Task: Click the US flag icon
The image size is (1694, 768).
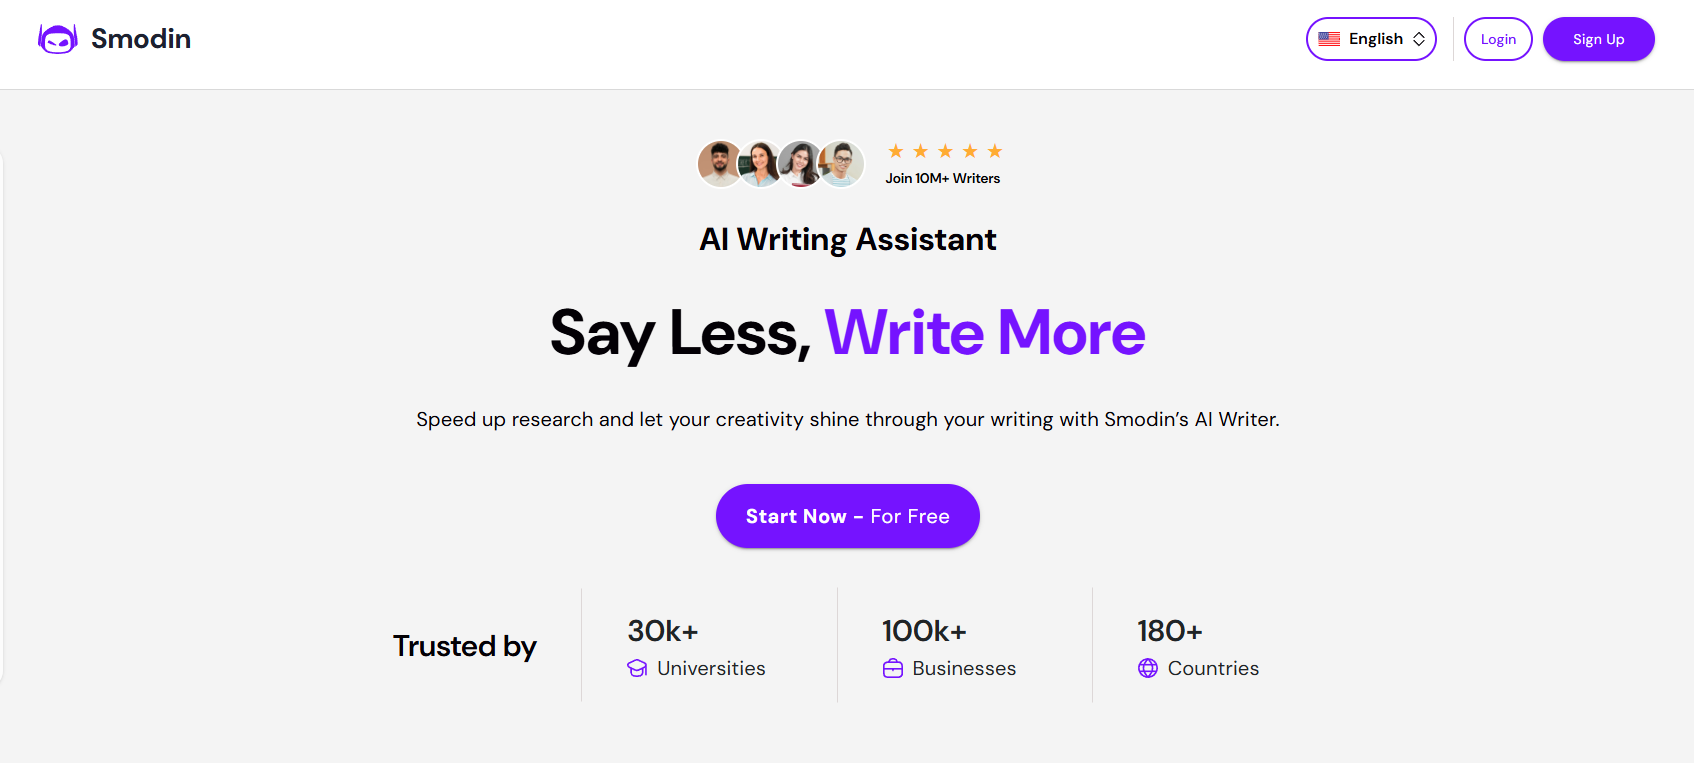Action: pyautogui.click(x=1329, y=39)
